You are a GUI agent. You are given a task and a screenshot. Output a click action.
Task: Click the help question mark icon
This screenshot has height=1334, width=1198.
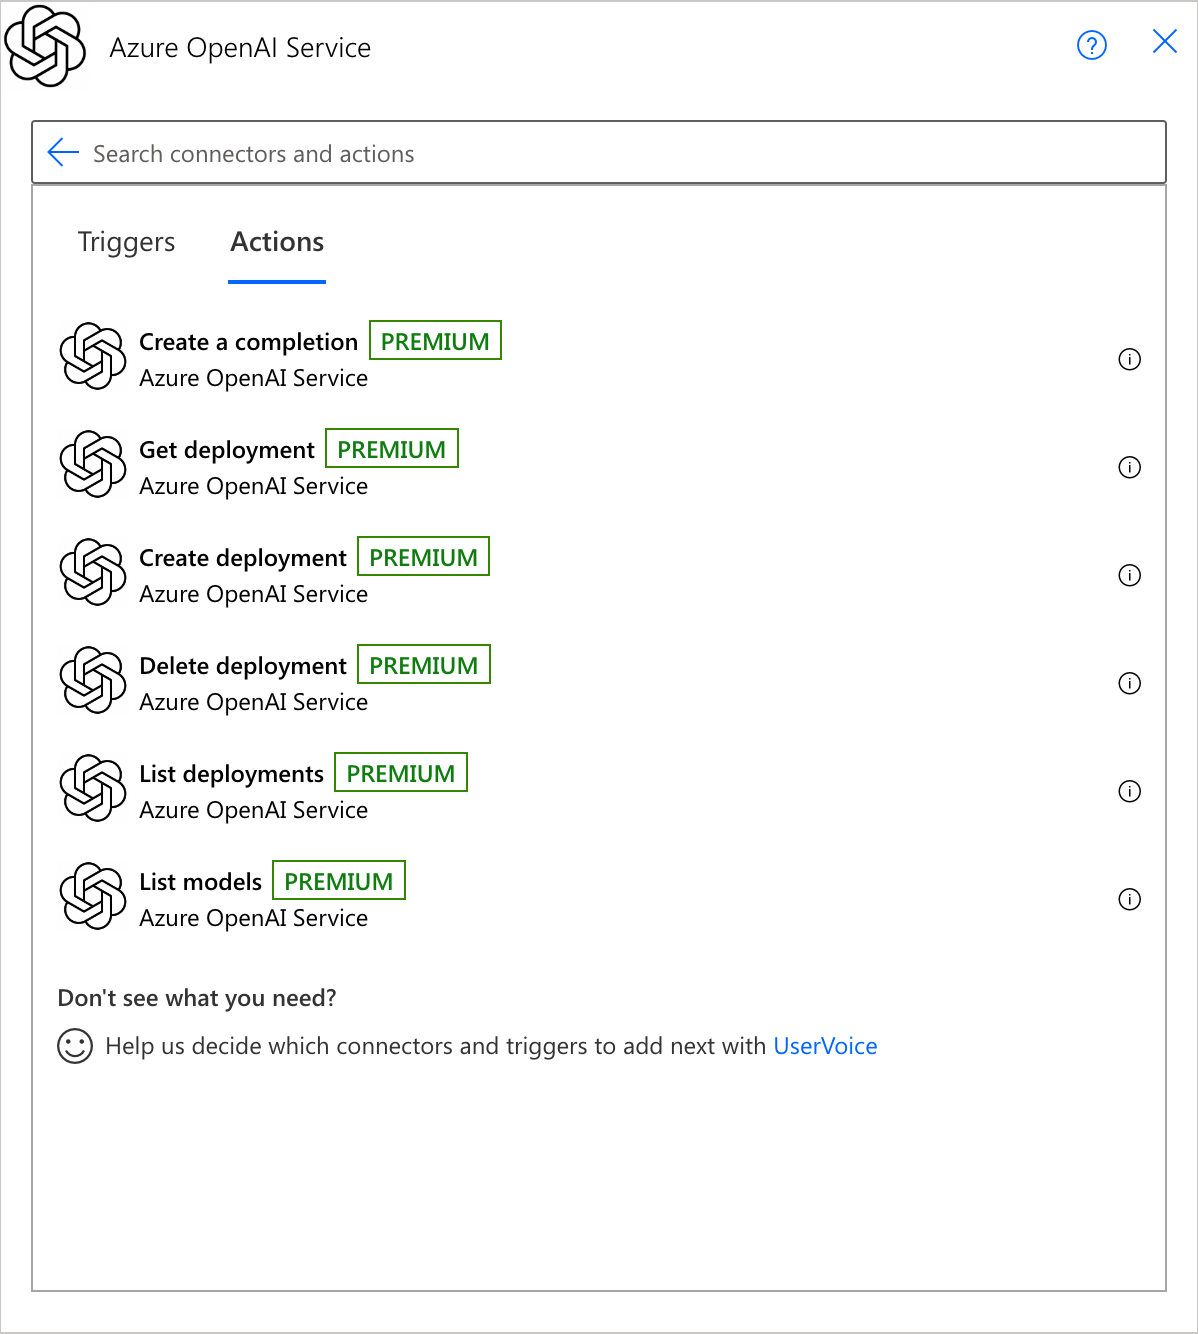pyautogui.click(x=1091, y=45)
